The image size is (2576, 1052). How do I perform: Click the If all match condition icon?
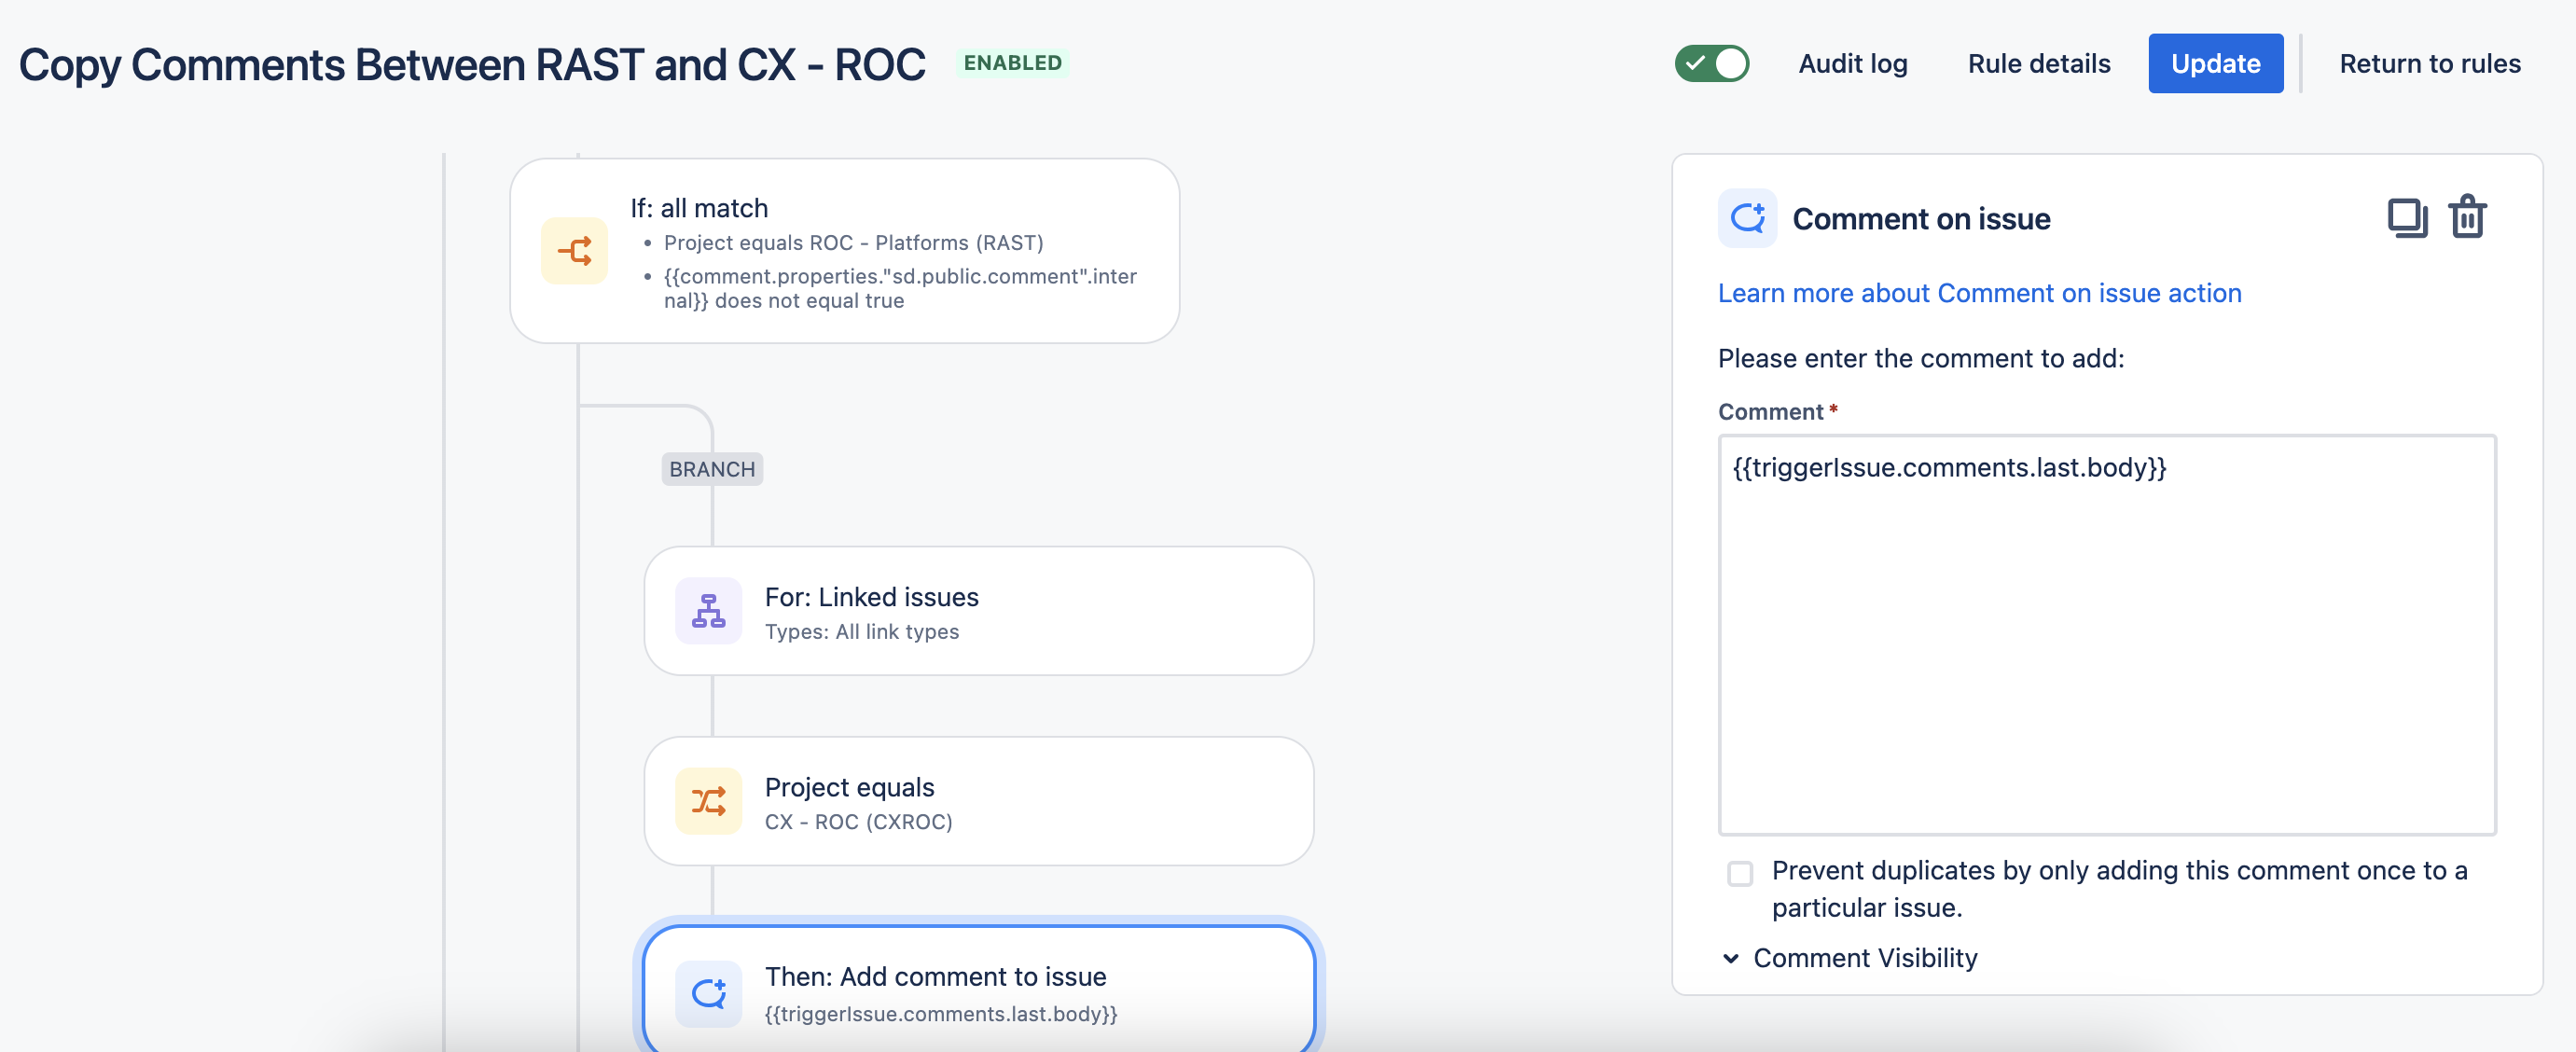[x=574, y=251]
